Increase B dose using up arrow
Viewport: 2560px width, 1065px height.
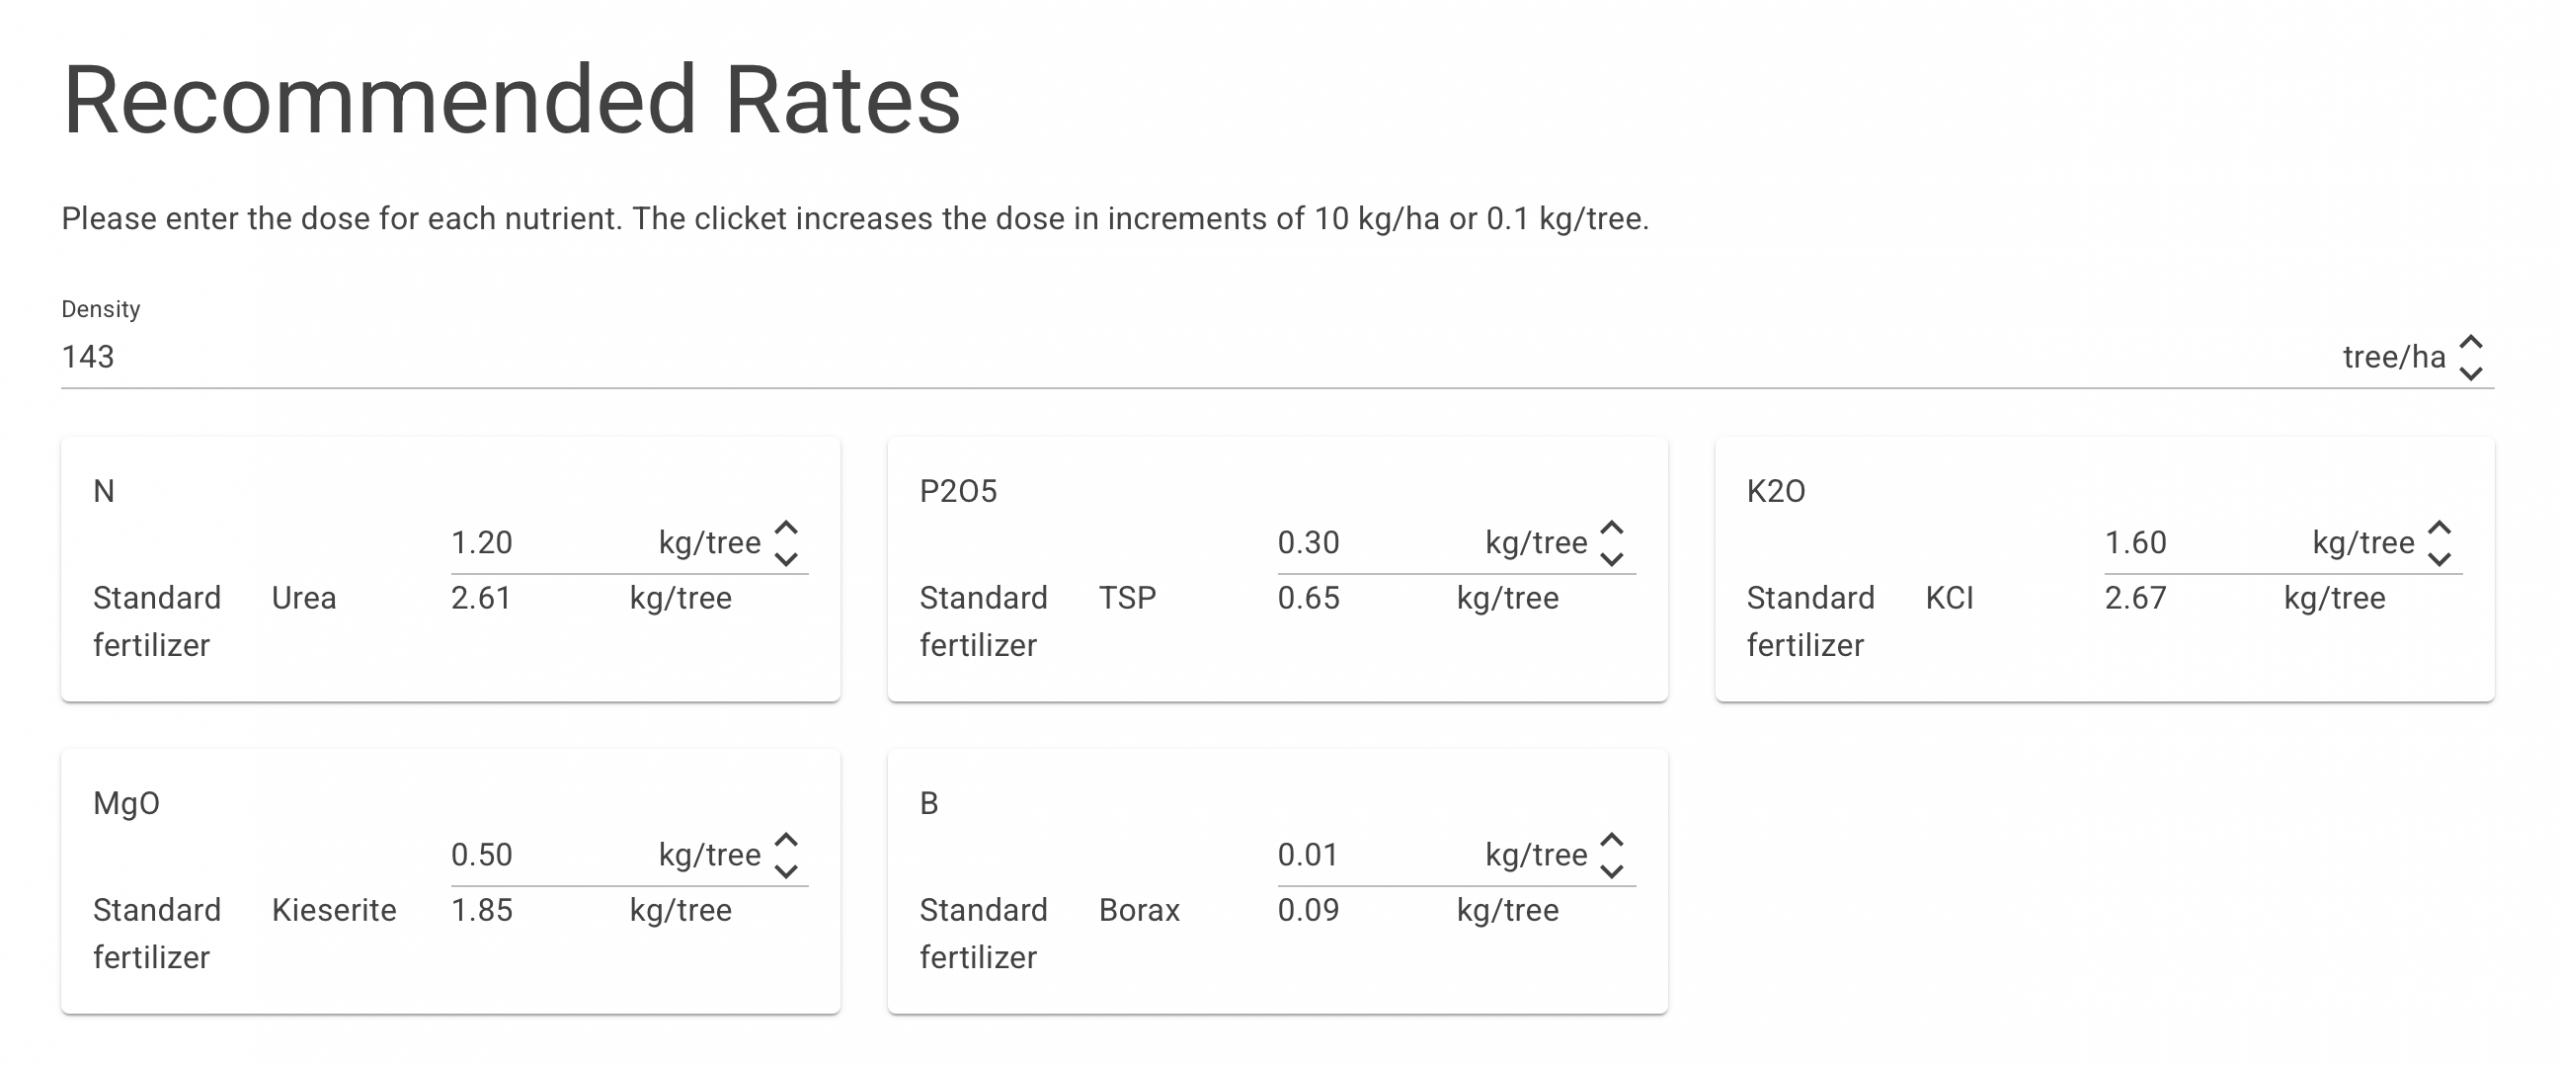[x=1612, y=840]
